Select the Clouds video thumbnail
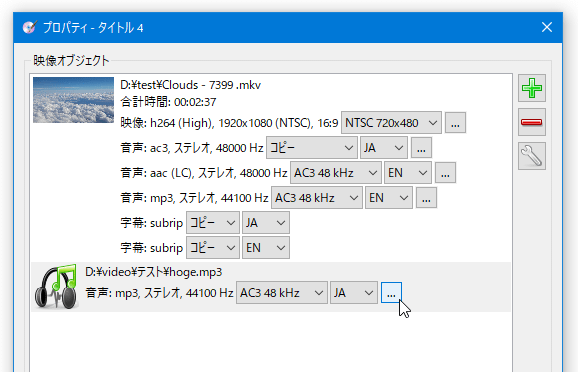 tap(73, 100)
